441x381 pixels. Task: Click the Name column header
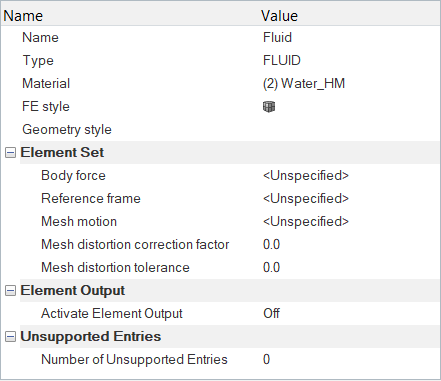(23, 16)
